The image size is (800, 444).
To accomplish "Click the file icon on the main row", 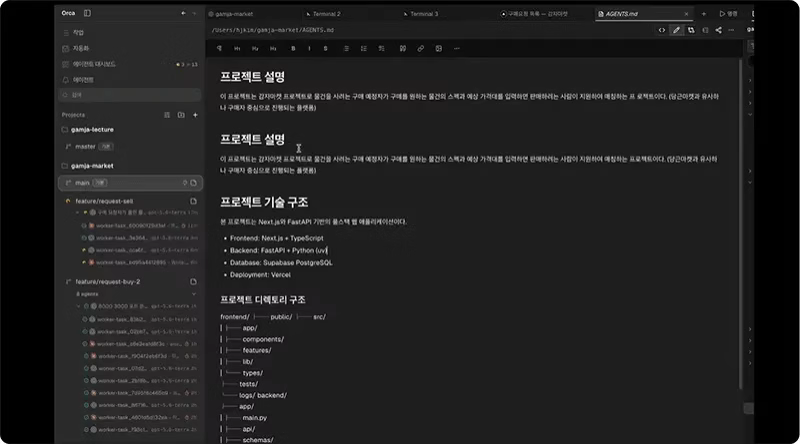I will [193, 183].
